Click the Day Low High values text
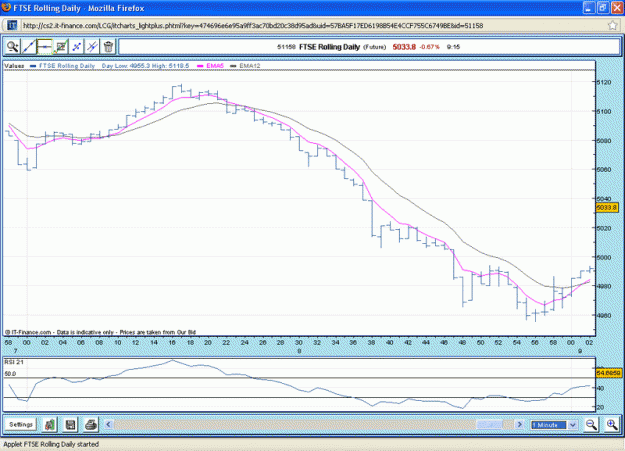 click(145, 65)
